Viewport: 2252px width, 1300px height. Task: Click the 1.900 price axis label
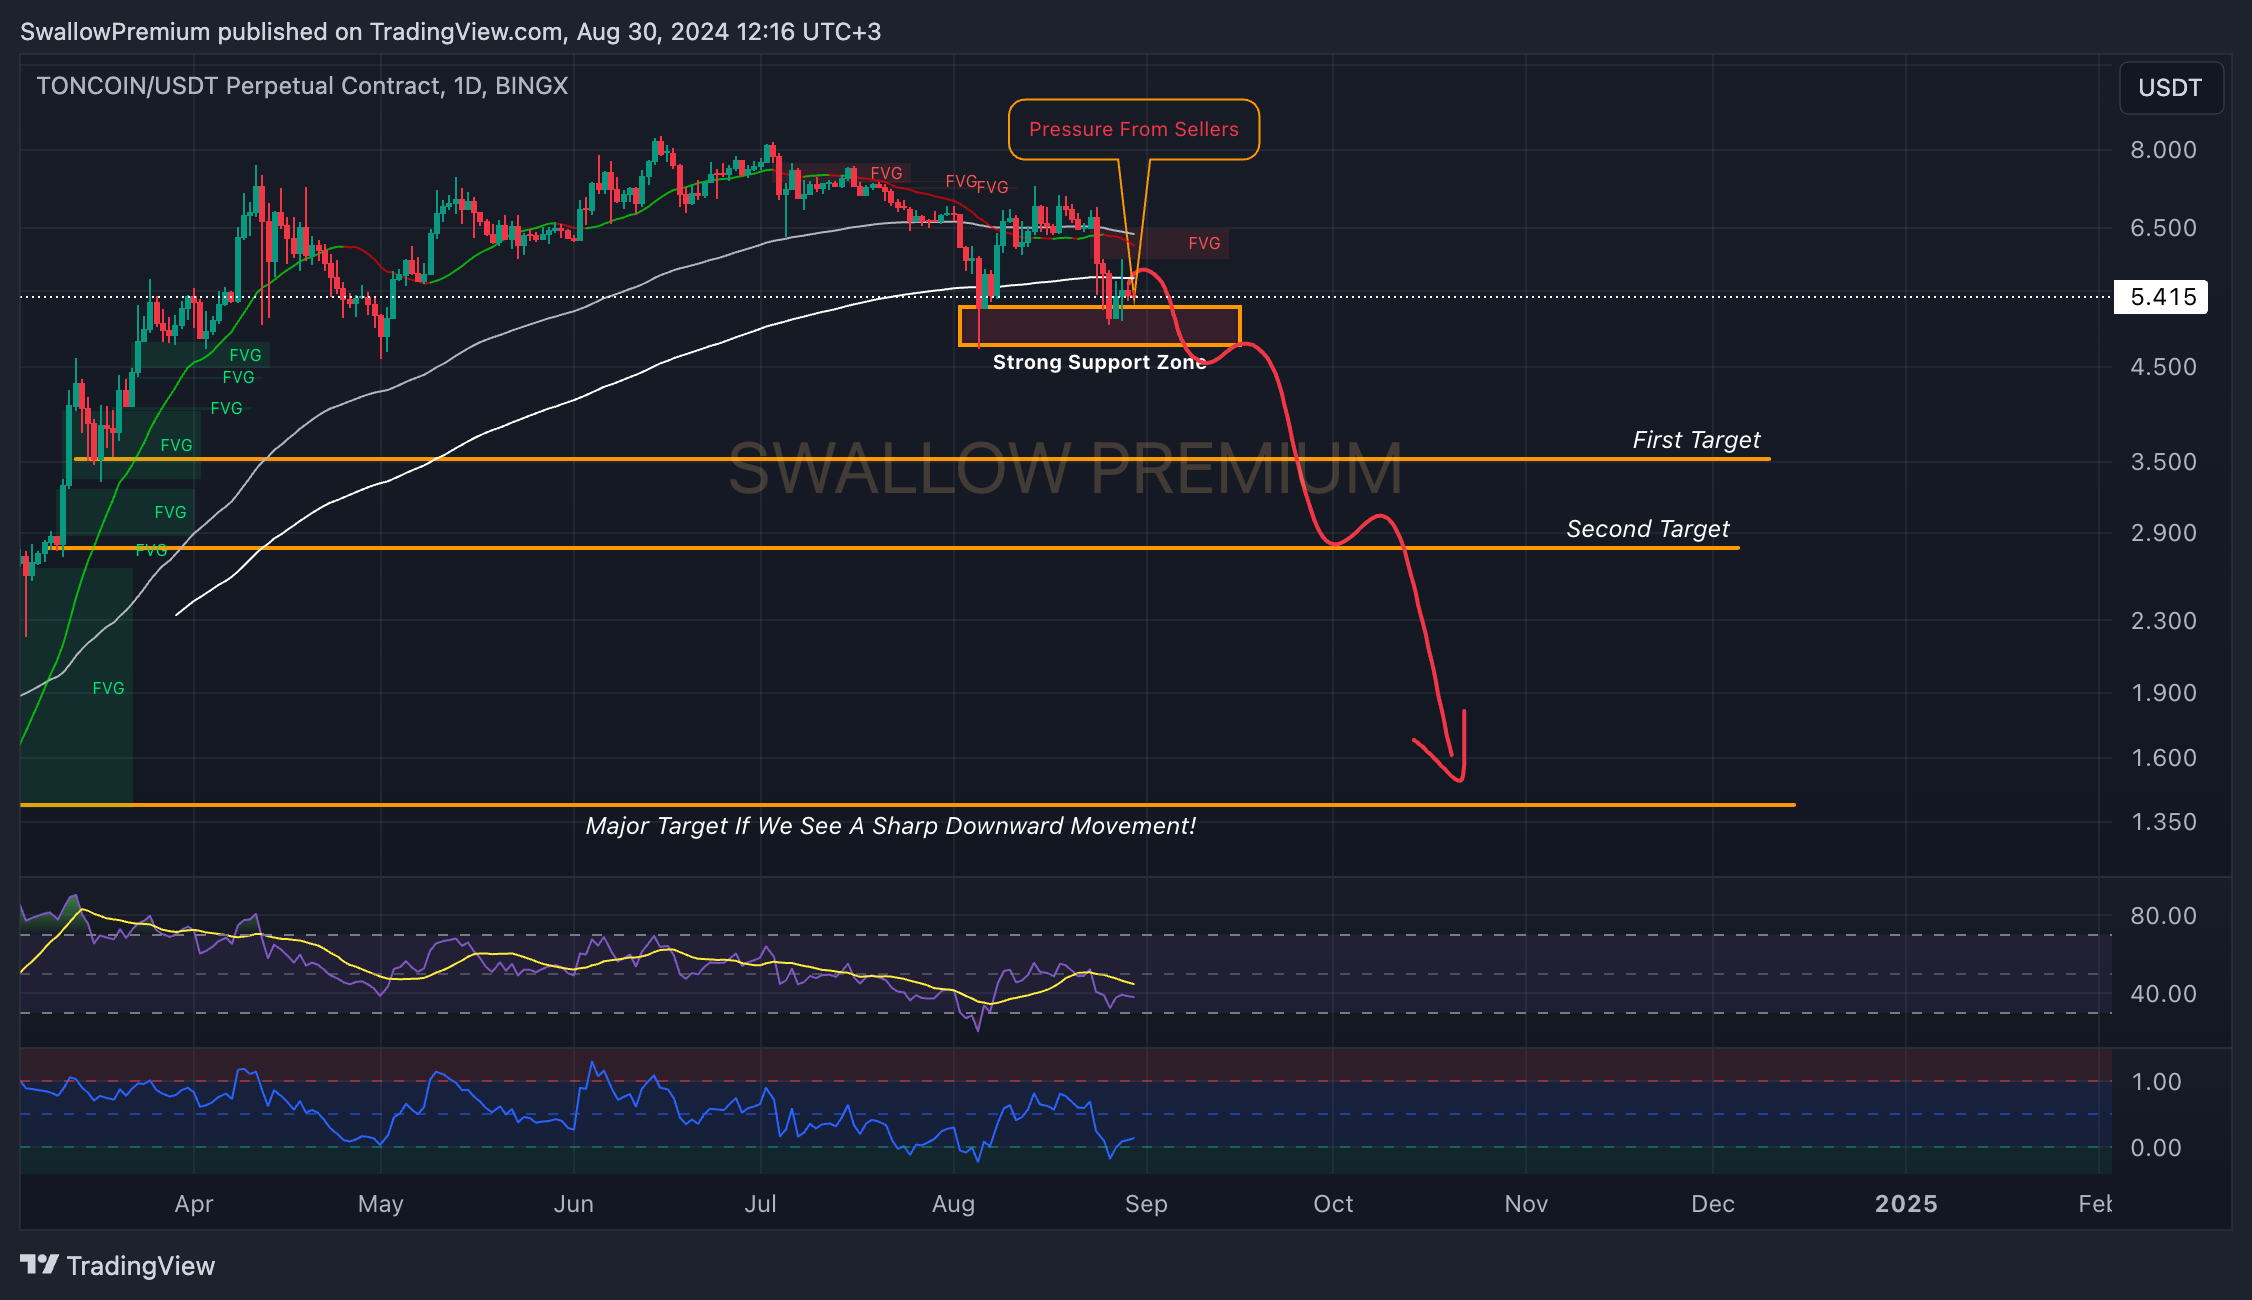coord(2163,693)
